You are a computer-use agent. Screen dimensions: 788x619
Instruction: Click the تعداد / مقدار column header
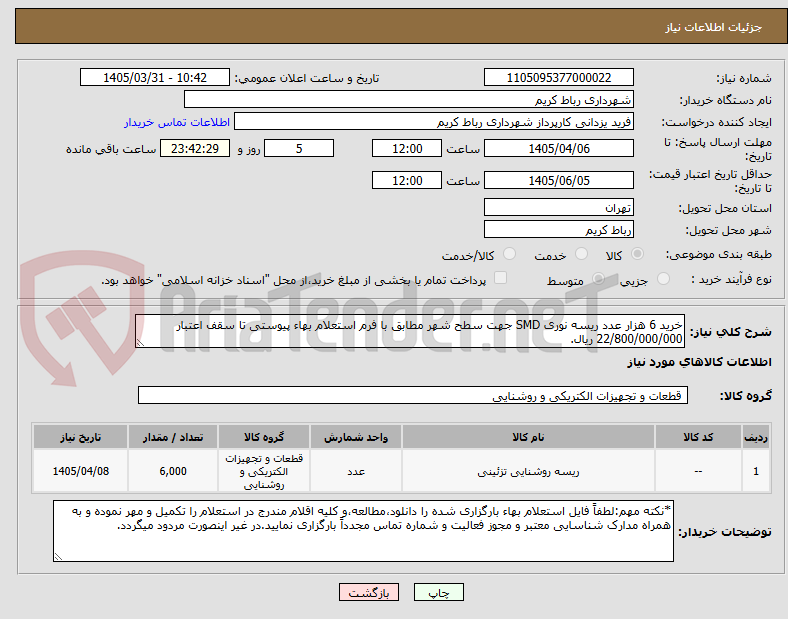(x=173, y=437)
